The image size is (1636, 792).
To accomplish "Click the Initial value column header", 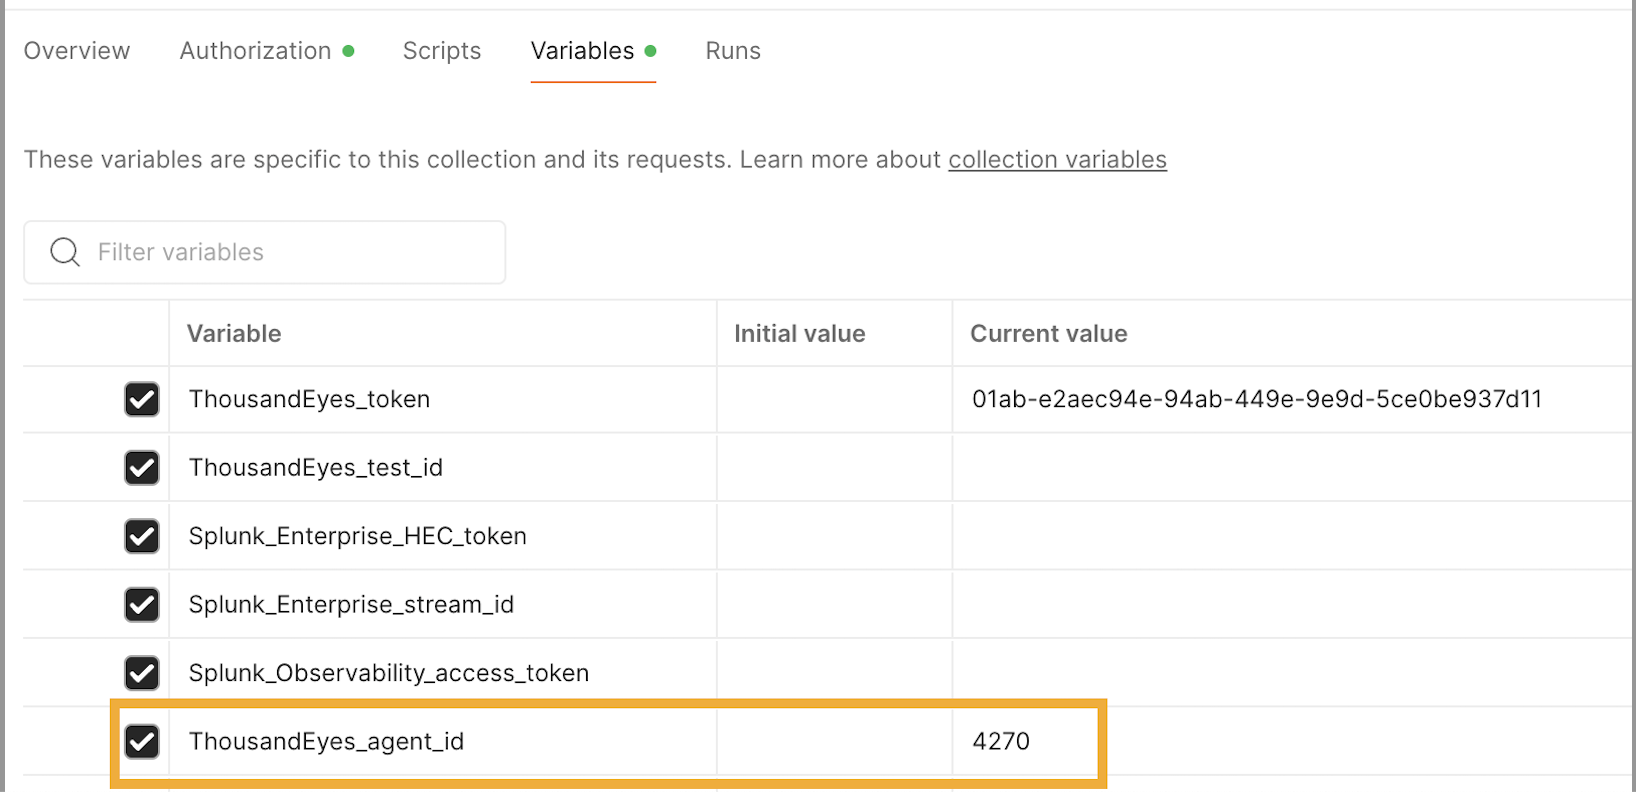I will 800,334.
